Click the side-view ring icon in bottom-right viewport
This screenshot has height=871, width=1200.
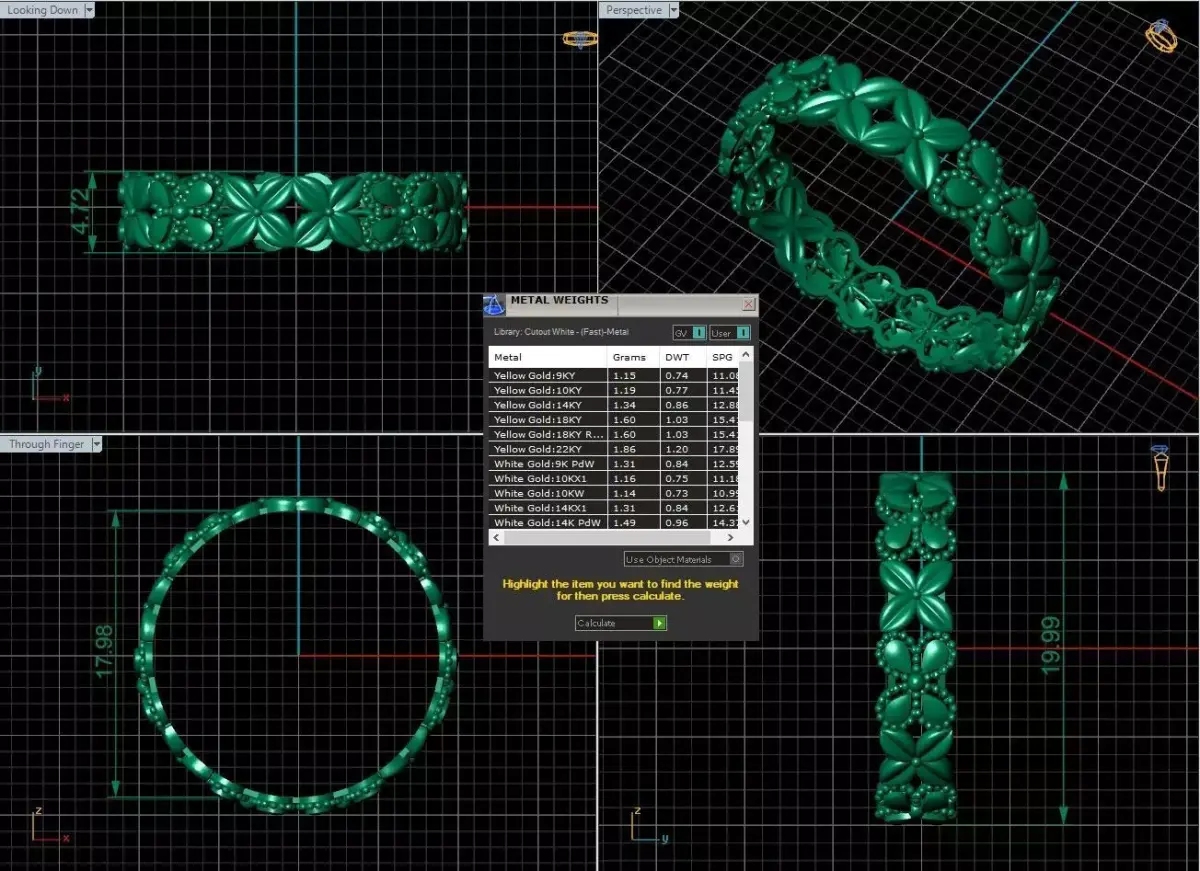(x=1160, y=467)
